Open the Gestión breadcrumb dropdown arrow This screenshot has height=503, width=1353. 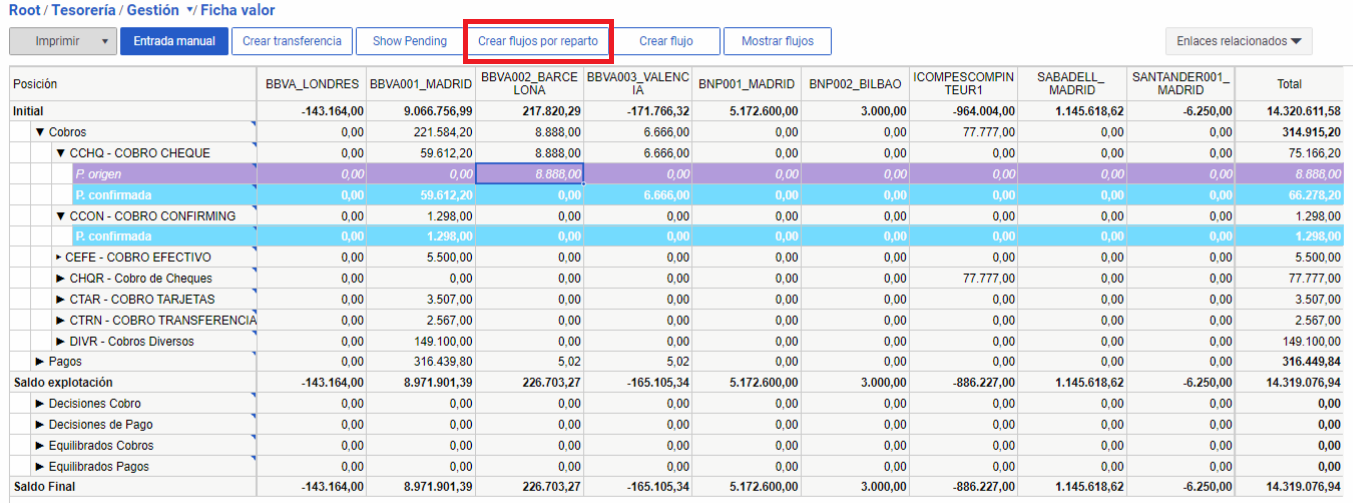coord(190,10)
